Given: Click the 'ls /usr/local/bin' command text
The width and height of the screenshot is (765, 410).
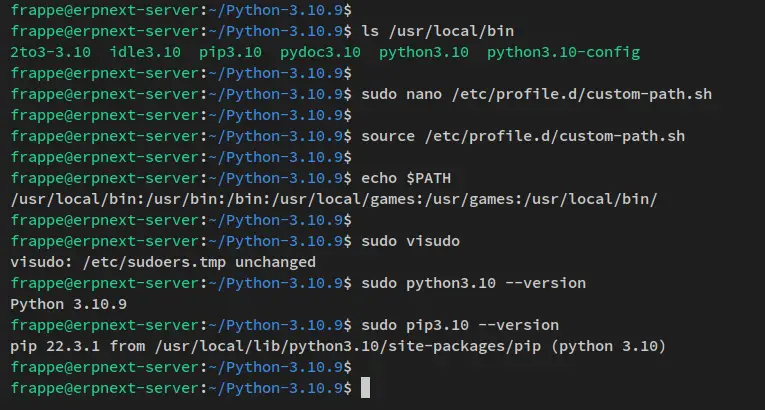Looking at the screenshot, I should pyautogui.click(x=438, y=31).
